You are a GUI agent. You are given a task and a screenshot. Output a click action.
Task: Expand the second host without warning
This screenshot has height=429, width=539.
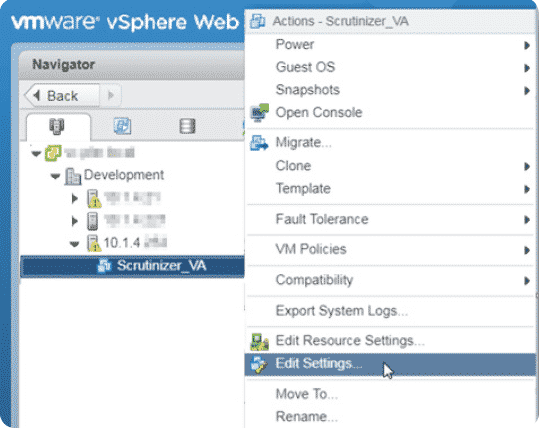74,221
